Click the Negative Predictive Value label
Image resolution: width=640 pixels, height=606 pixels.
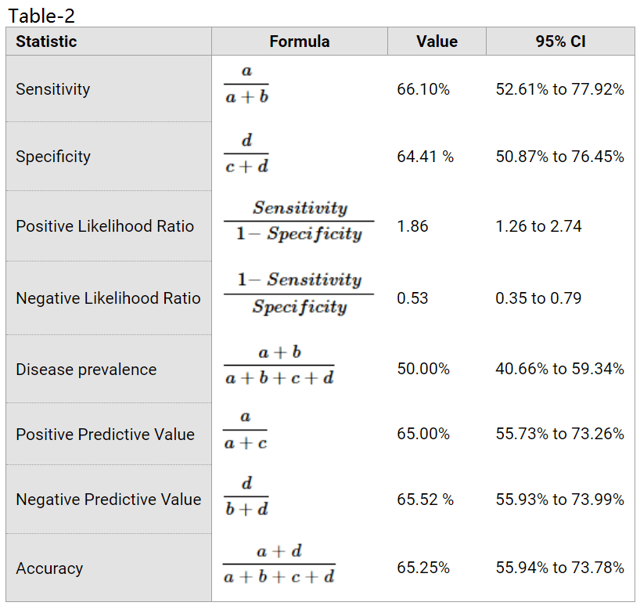tap(108, 499)
